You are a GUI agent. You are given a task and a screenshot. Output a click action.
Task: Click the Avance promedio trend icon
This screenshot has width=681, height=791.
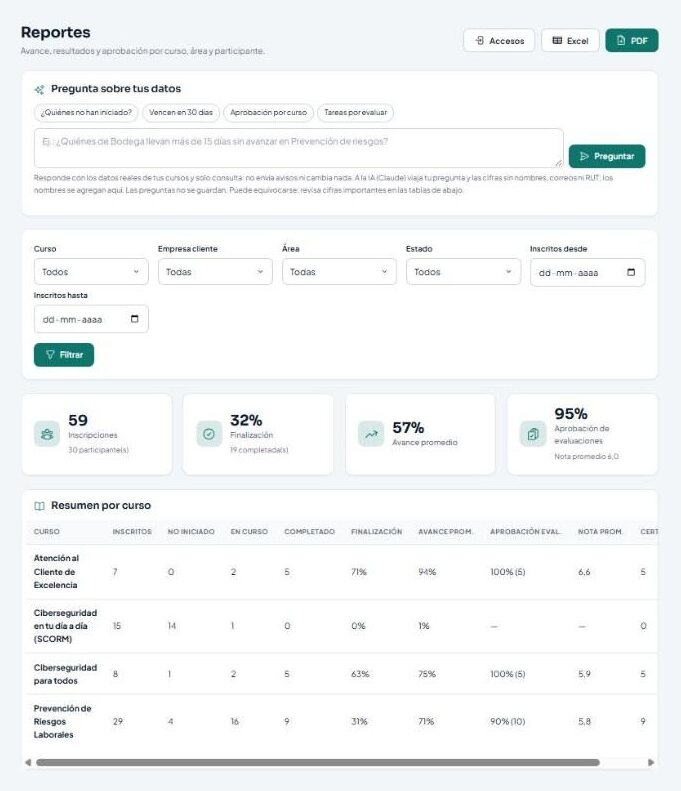(371, 434)
